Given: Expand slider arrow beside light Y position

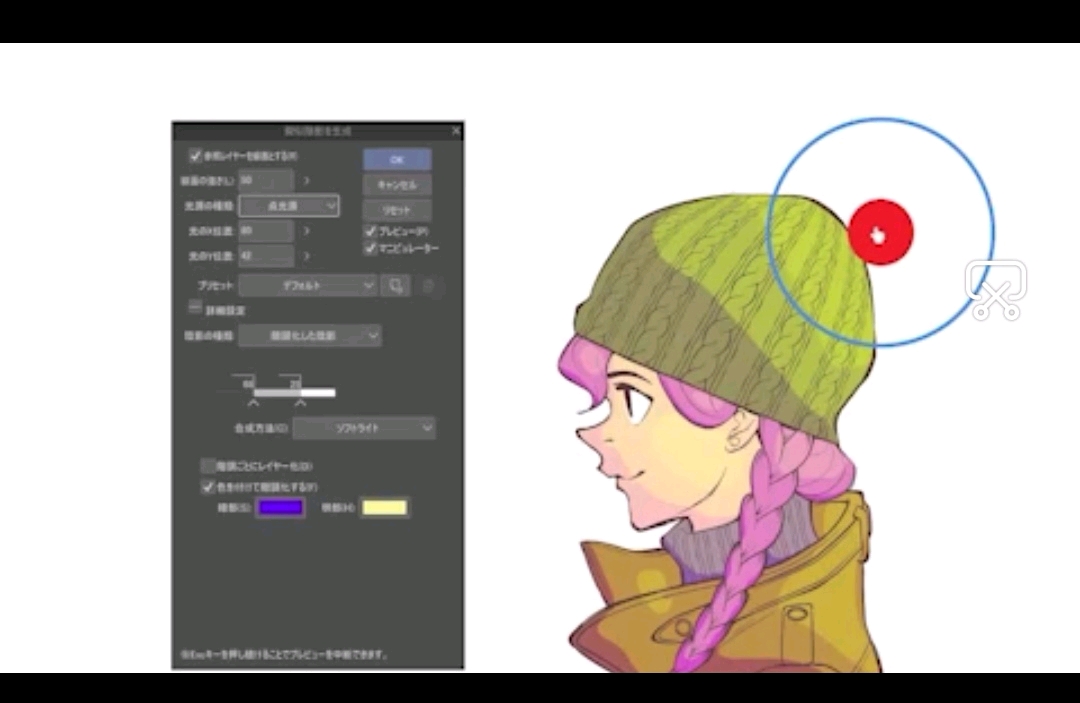Looking at the screenshot, I should click(307, 255).
